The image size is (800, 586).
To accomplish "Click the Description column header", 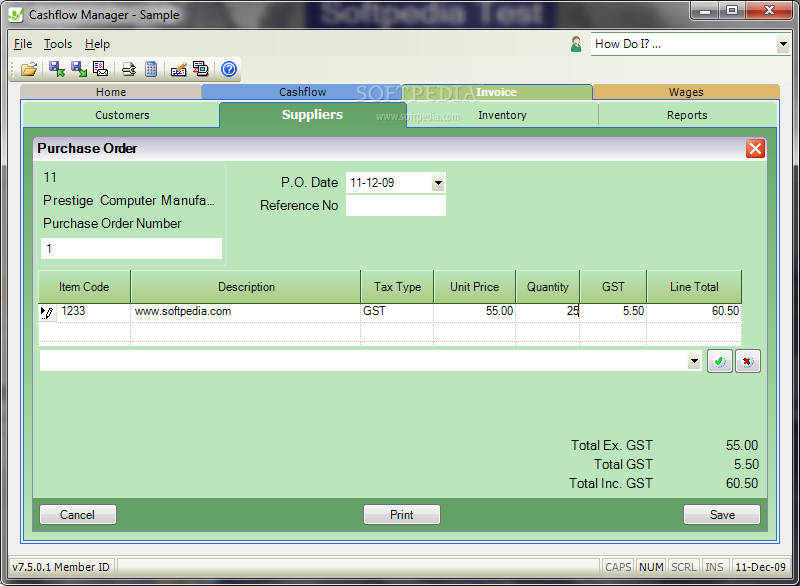I will coord(246,287).
